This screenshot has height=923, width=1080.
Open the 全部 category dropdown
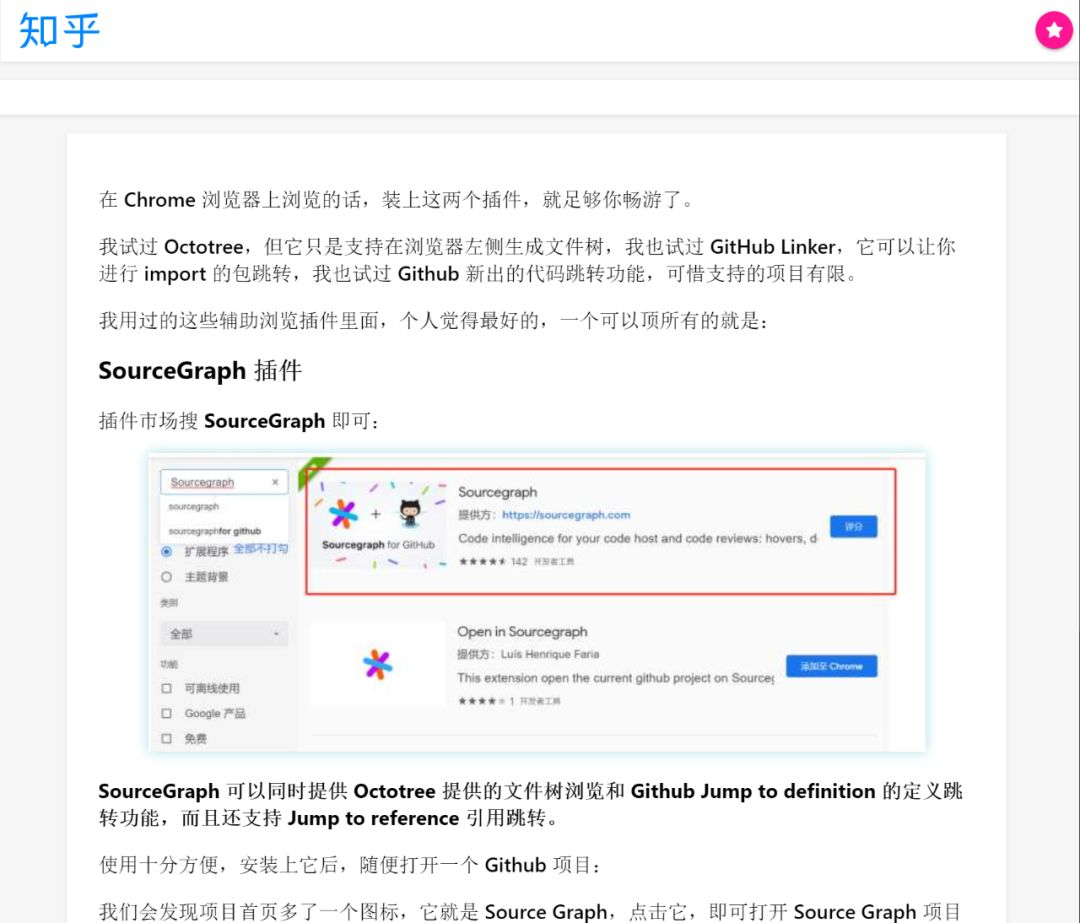pos(225,634)
